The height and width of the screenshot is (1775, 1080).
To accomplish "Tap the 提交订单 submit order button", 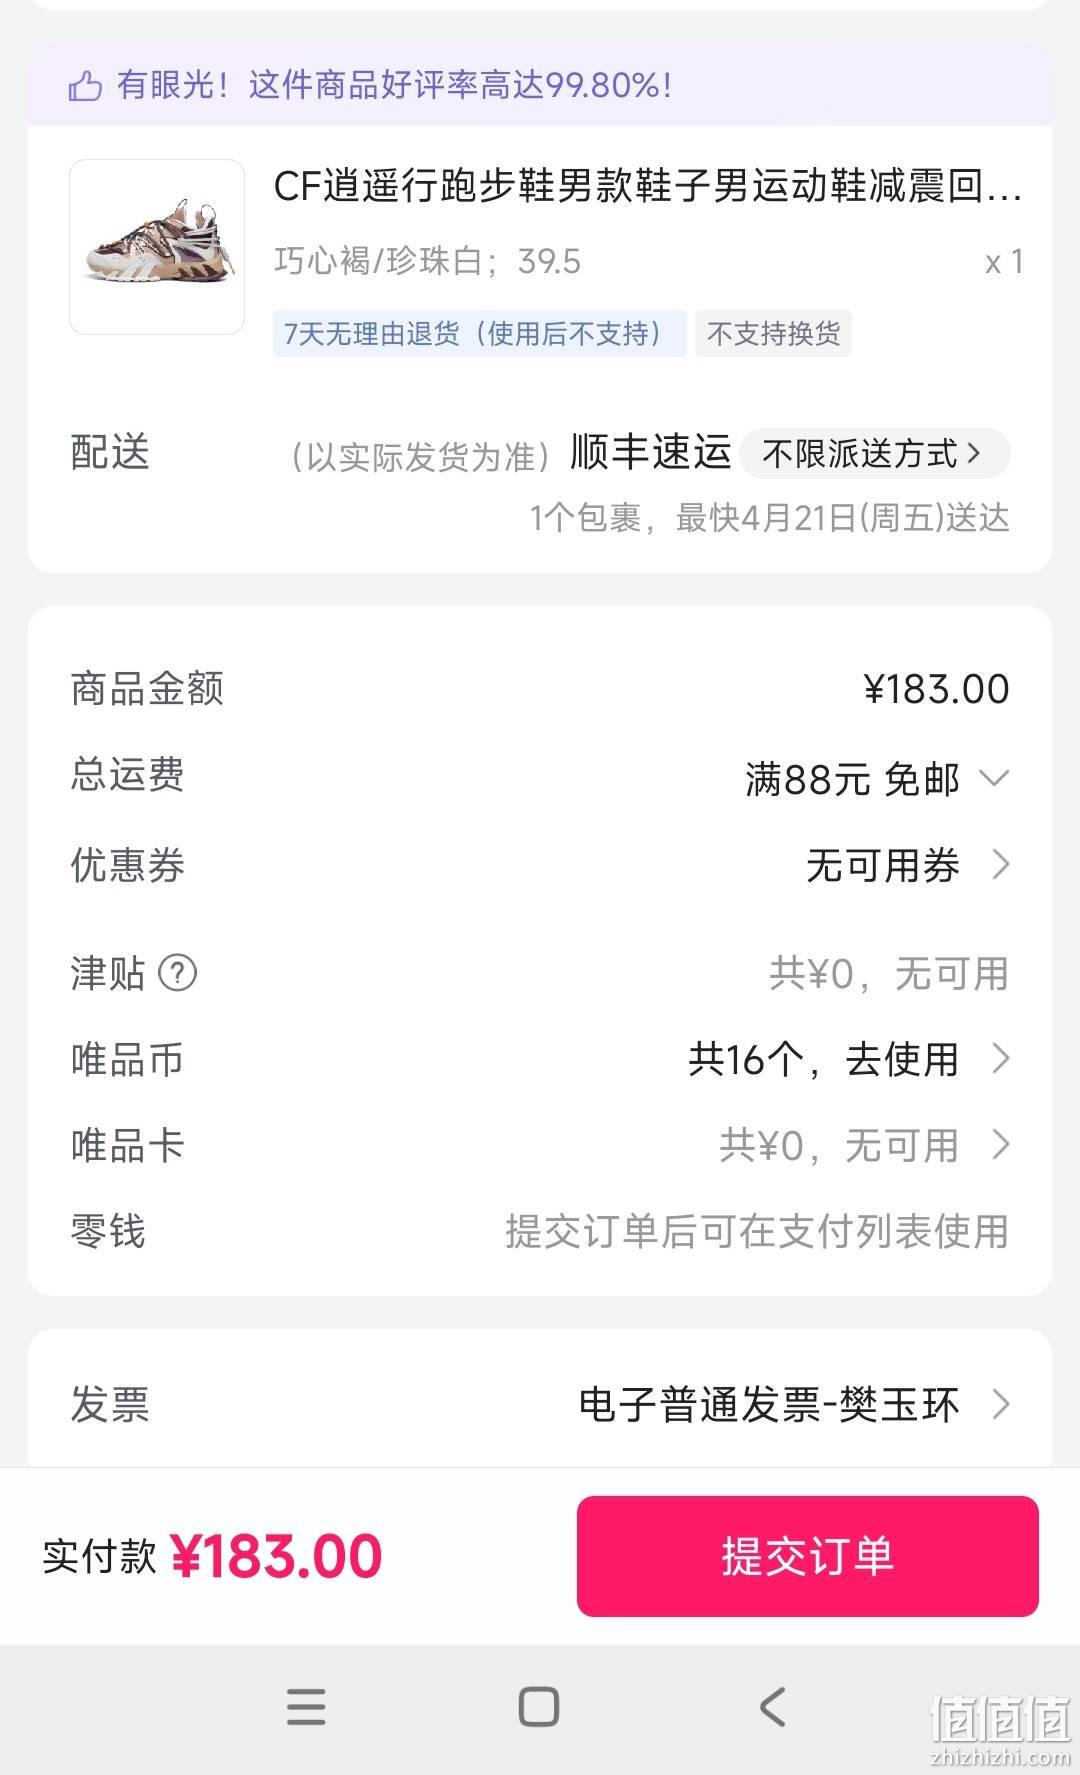I will tap(807, 1556).
